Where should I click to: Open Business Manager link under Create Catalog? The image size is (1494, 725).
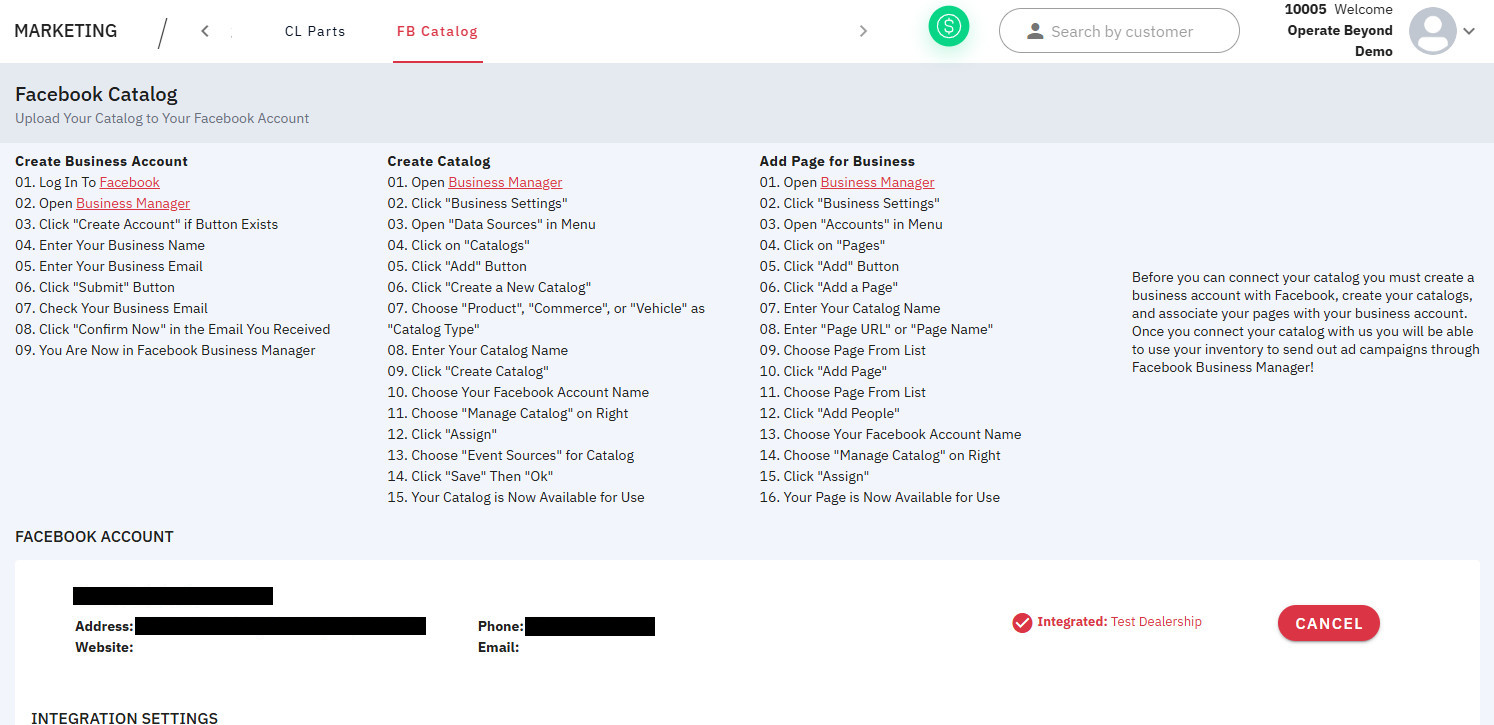(505, 182)
